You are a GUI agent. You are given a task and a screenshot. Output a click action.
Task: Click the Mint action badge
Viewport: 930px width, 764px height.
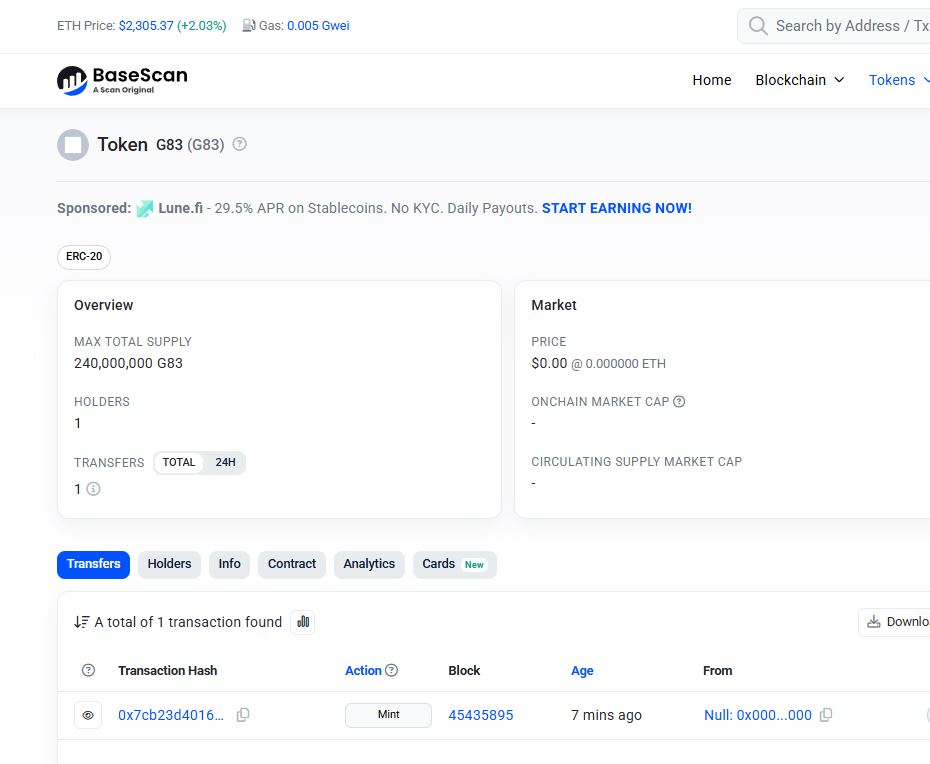click(388, 715)
